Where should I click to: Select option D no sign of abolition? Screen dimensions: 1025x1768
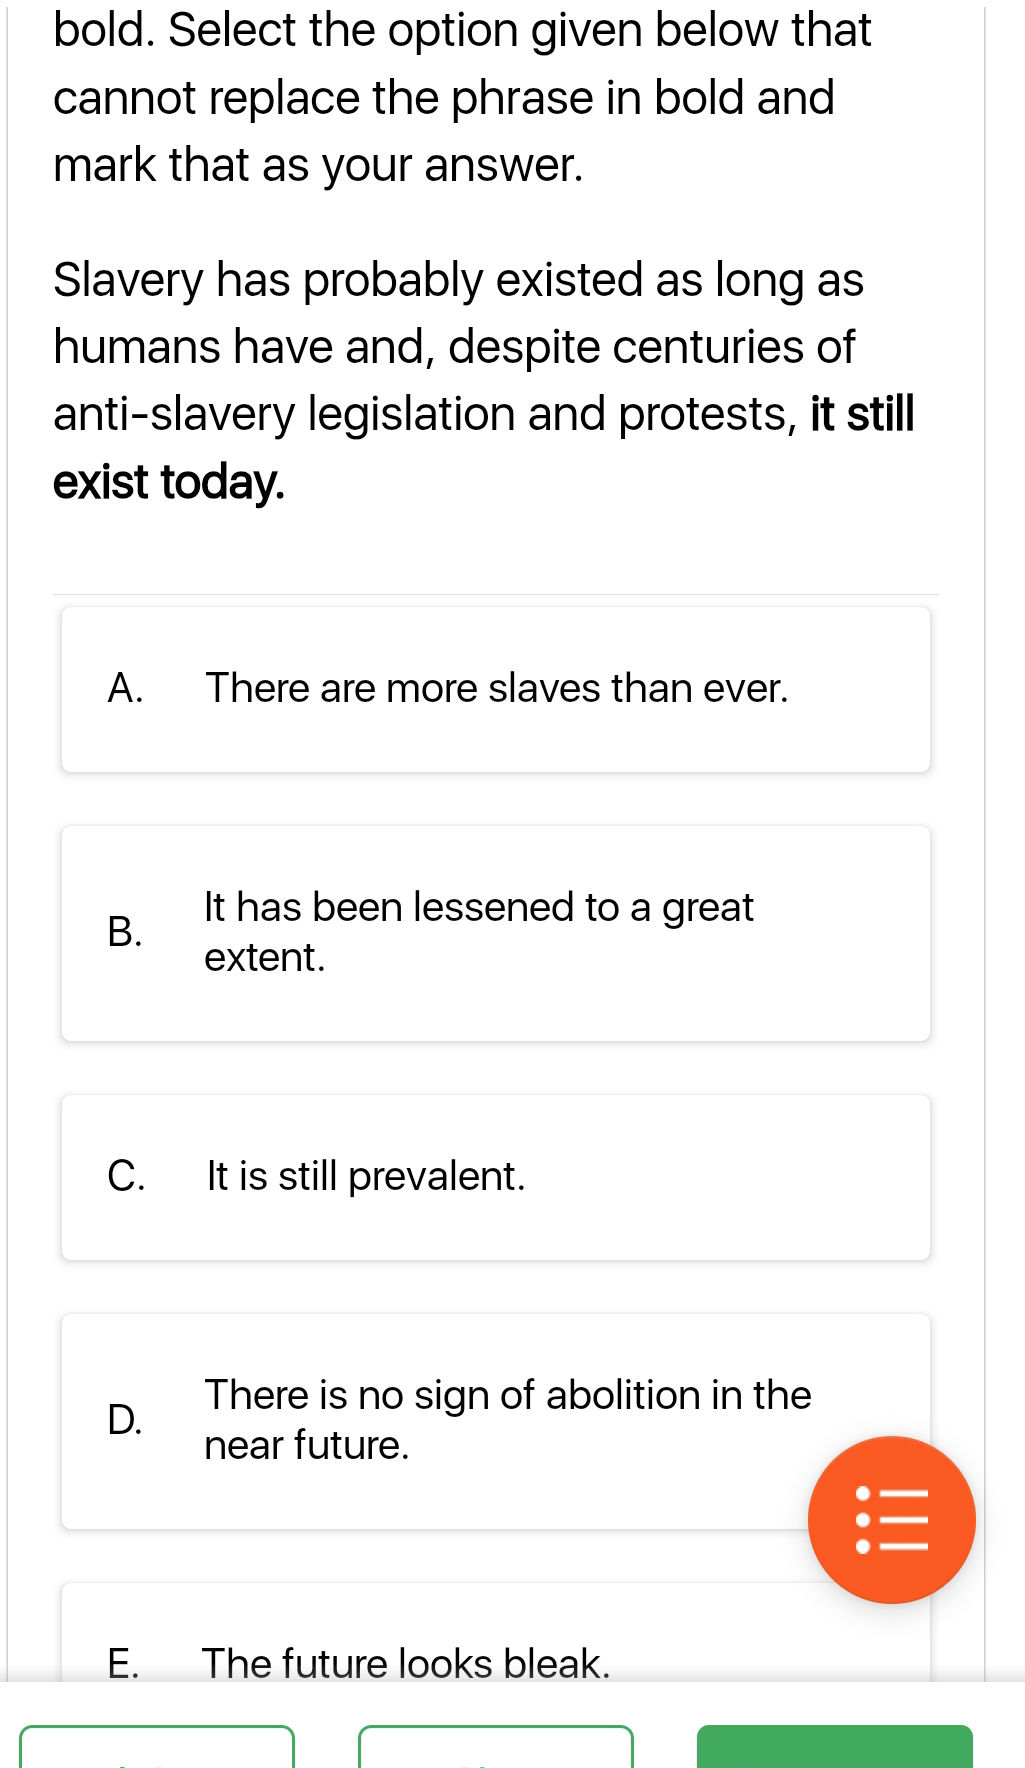tap(495, 1419)
